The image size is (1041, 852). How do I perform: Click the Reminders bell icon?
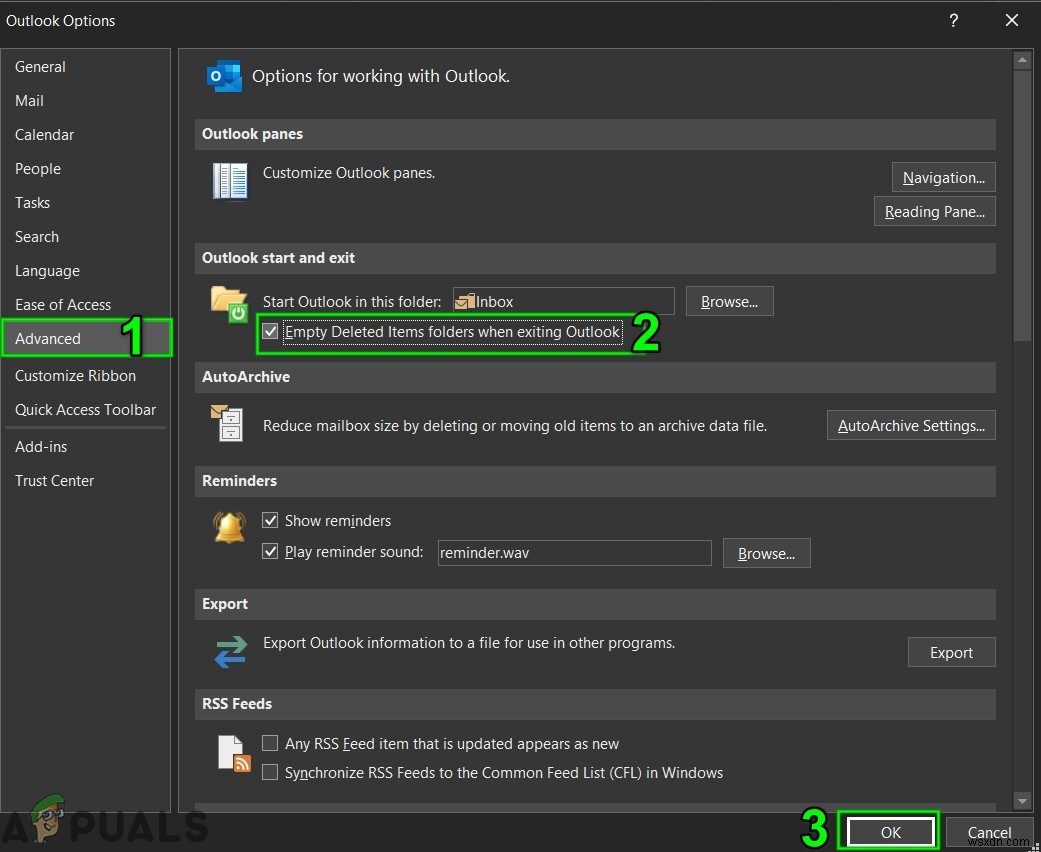click(x=229, y=528)
